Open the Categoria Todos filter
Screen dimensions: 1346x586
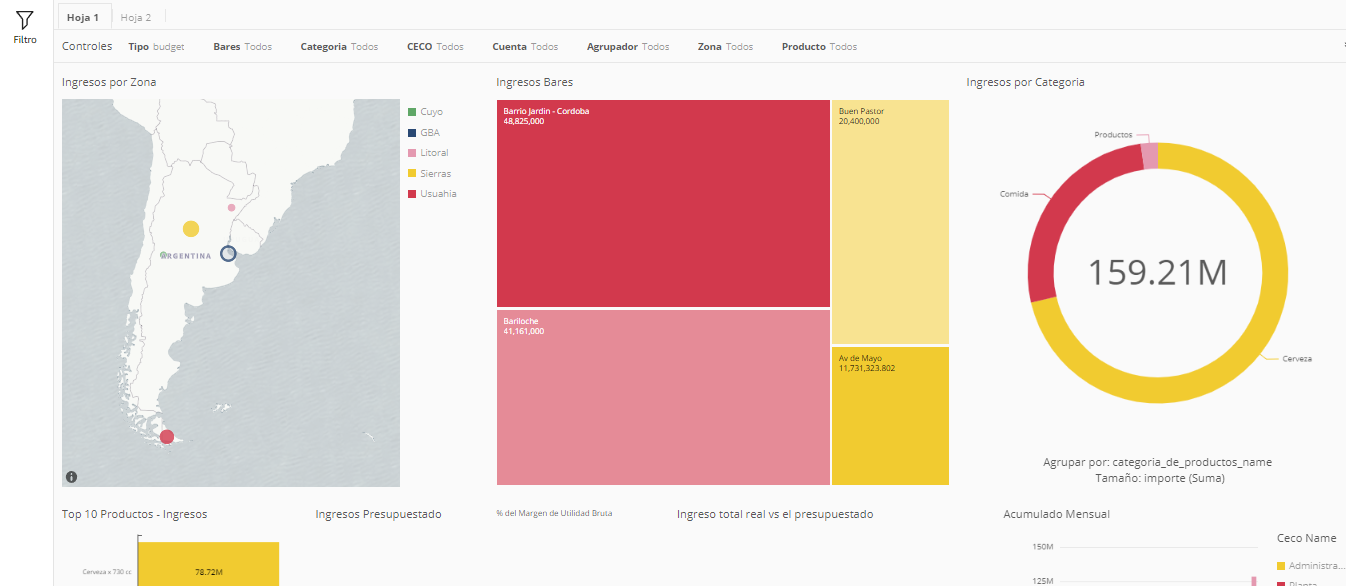tap(339, 47)
